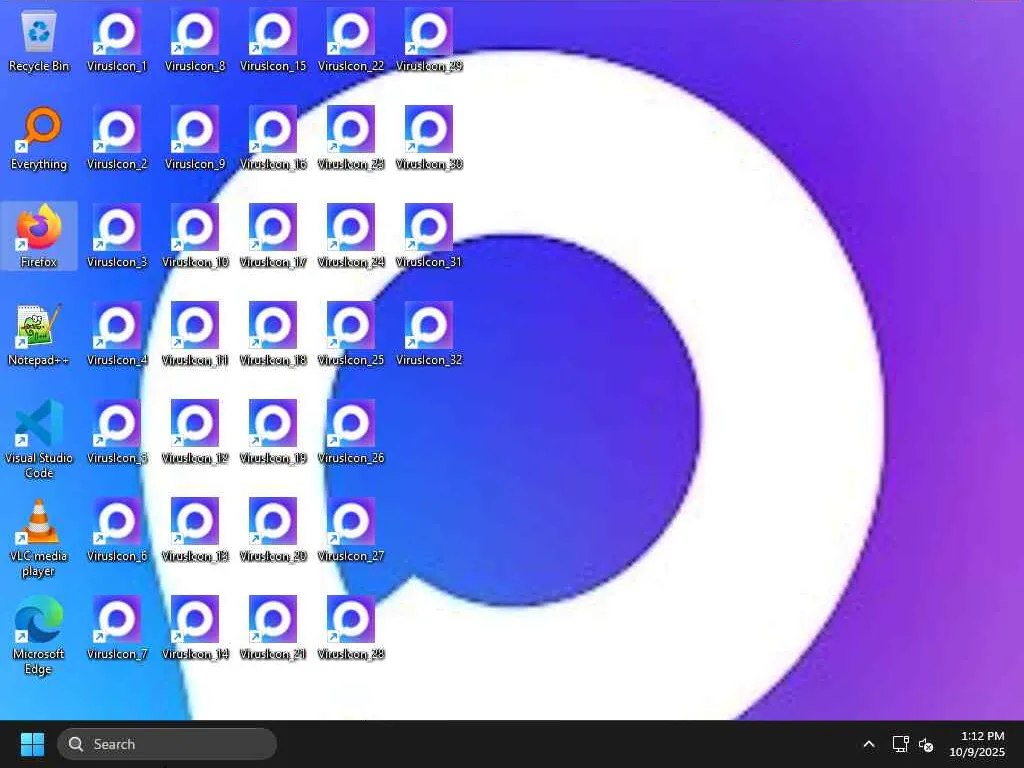Select the VirusIcon_30 shortcut
The image size is (1024, 768).
pos(429,138)
